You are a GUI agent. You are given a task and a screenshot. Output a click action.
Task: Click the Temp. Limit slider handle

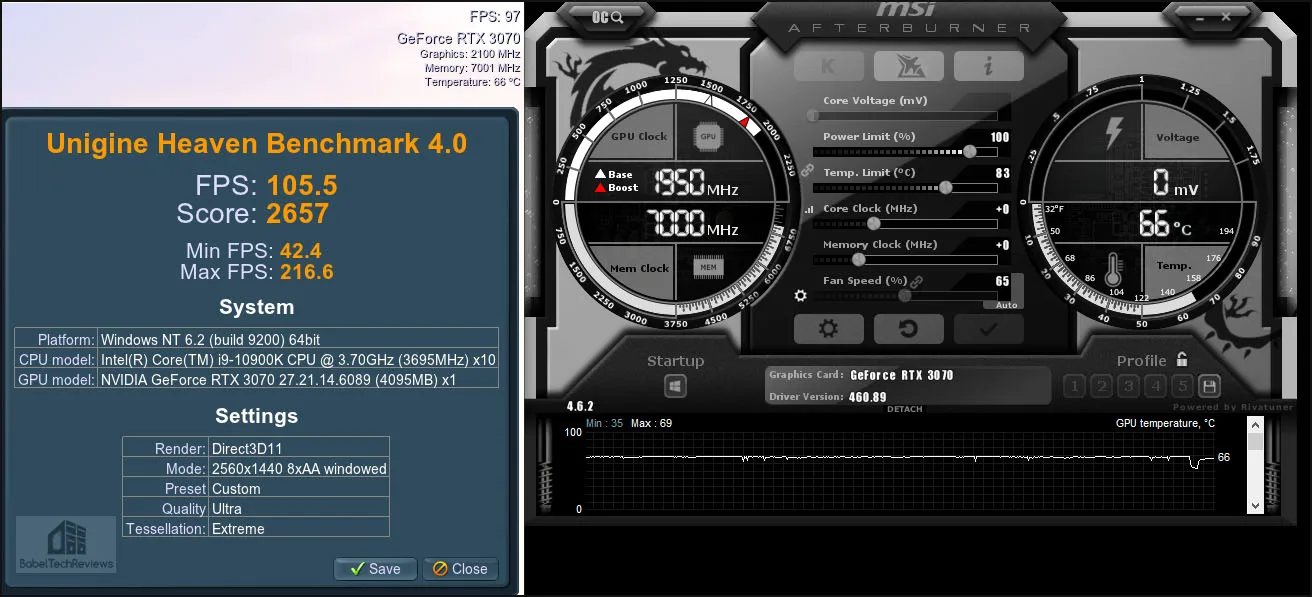click(946, 188)
